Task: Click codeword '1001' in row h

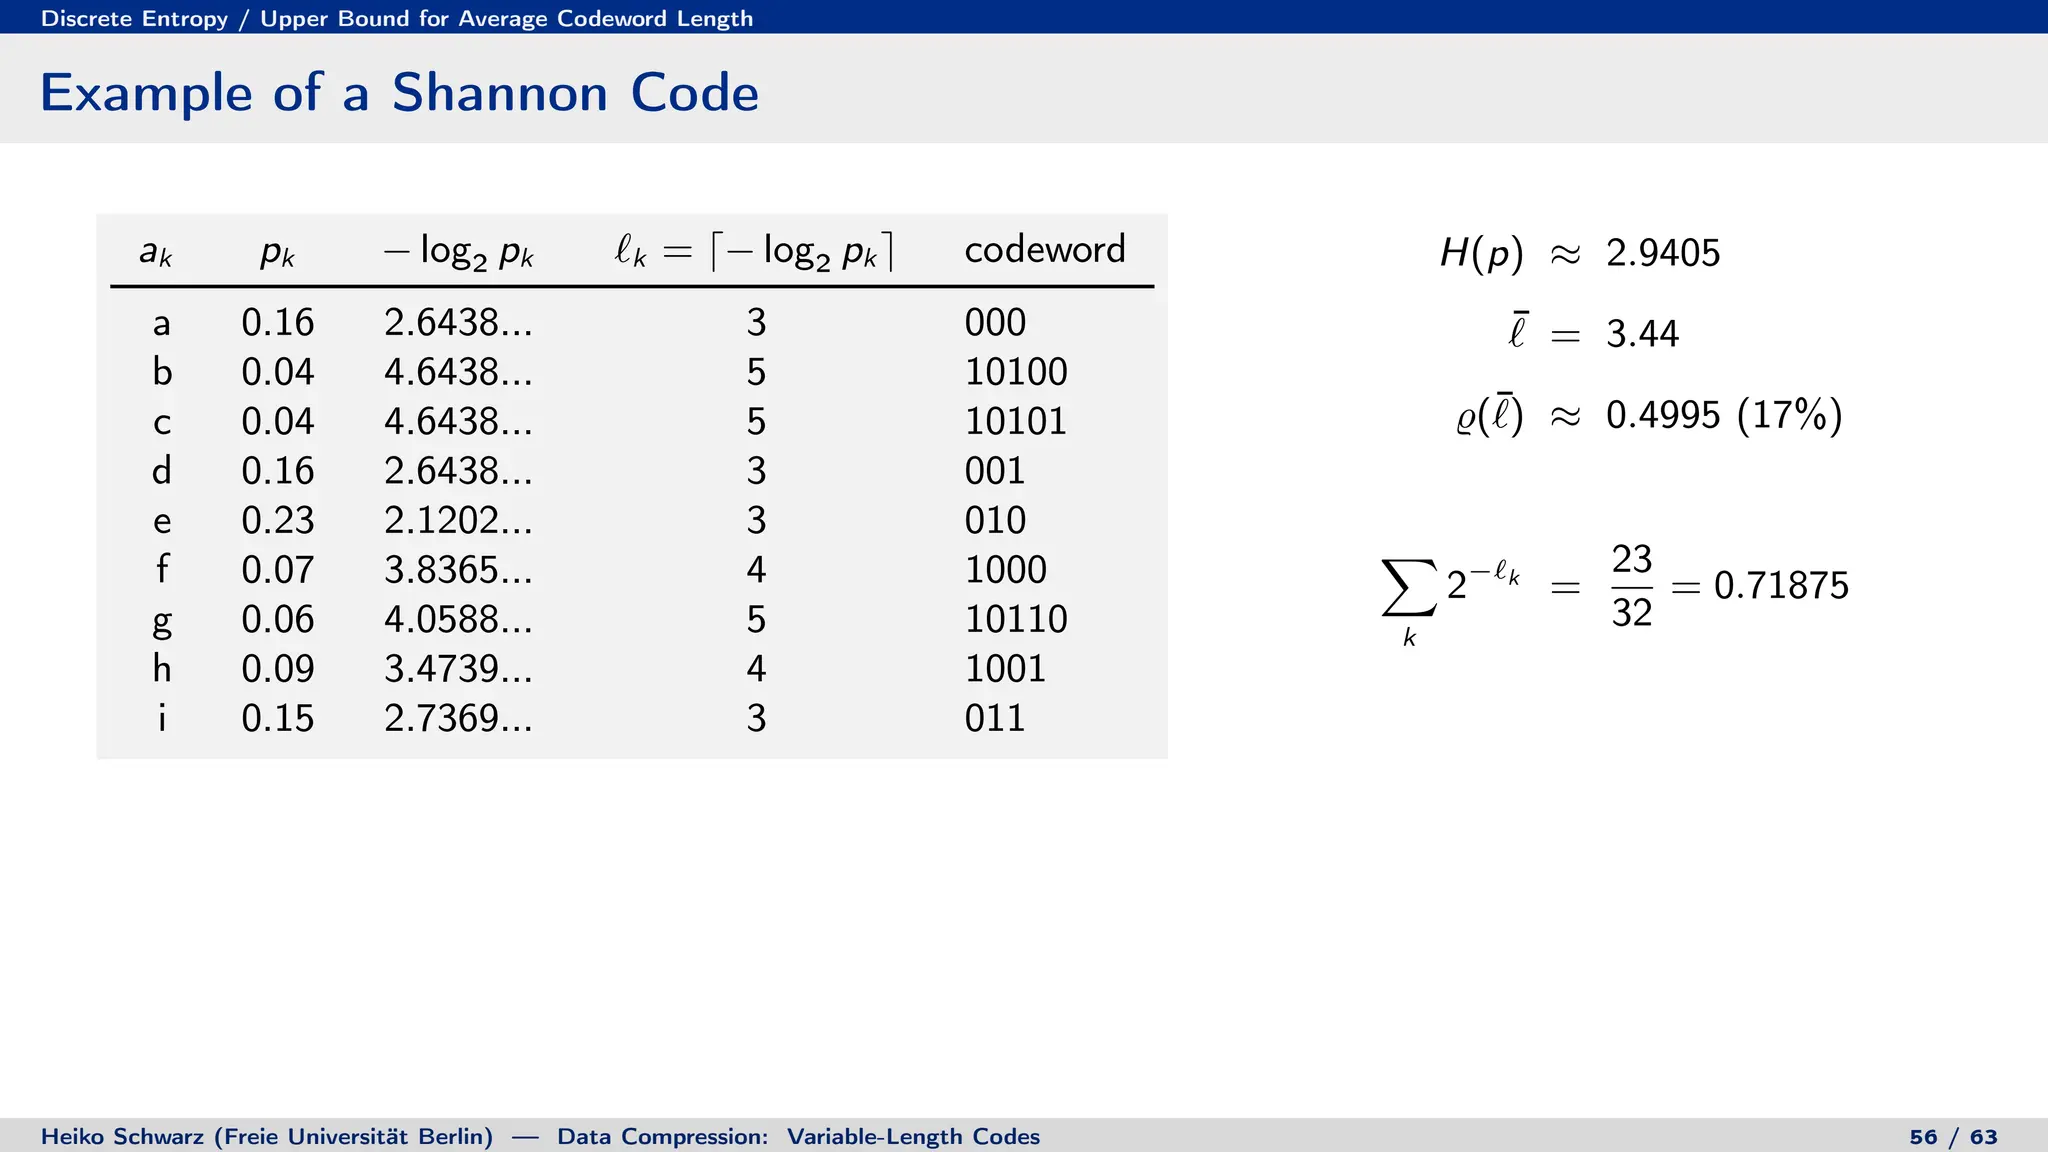Action: click(1006, 669)
